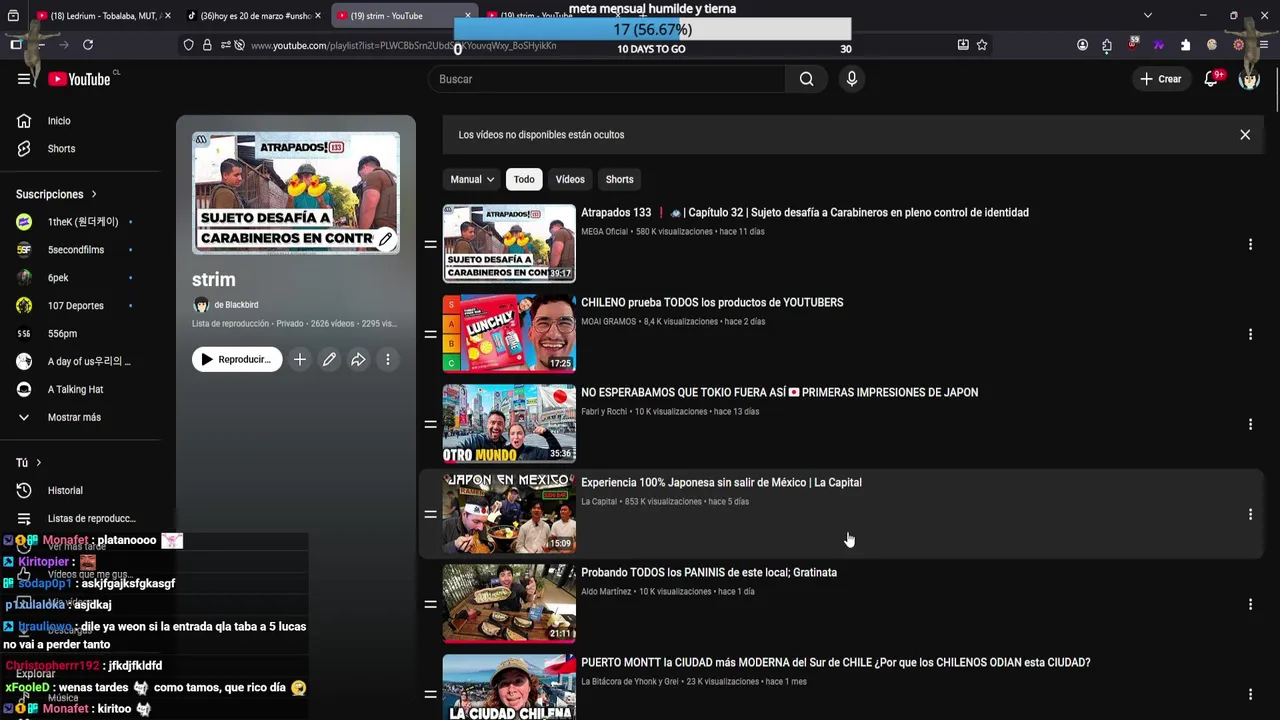The height and width of the screenshot is (720, 1280).
Task: Click the magnifier search button
Action: coord(806,79)
